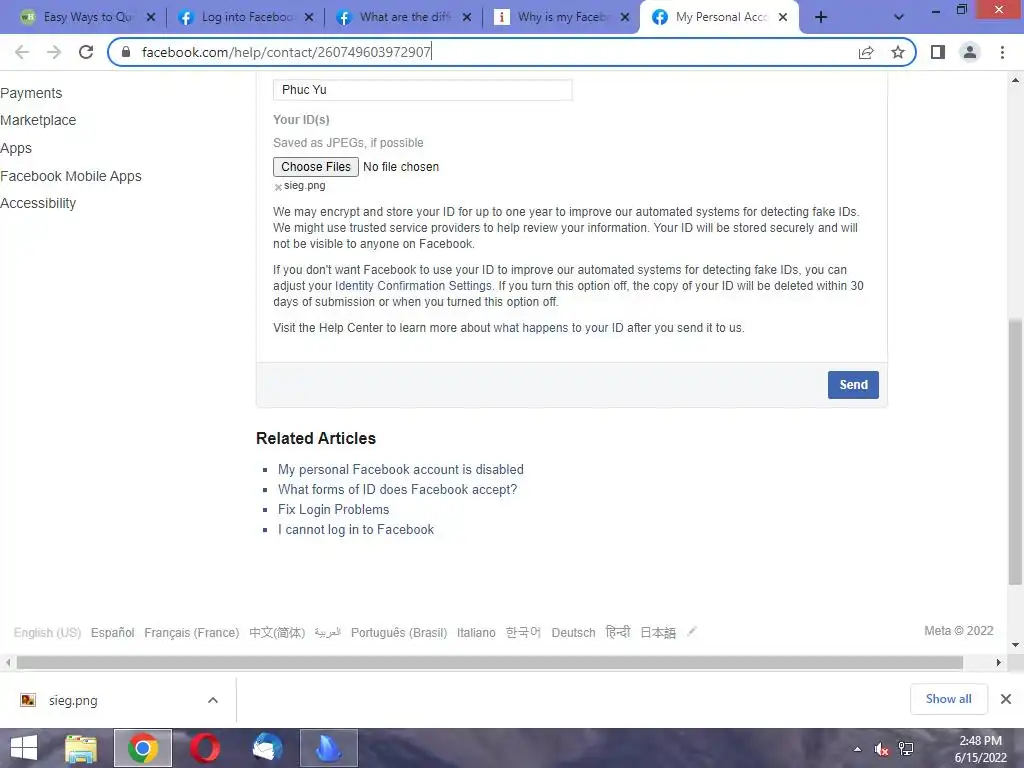Screen dimensions: 1024x768
Task: Switch language to Español
Action: pyautogui.click(x=112, y=633)
